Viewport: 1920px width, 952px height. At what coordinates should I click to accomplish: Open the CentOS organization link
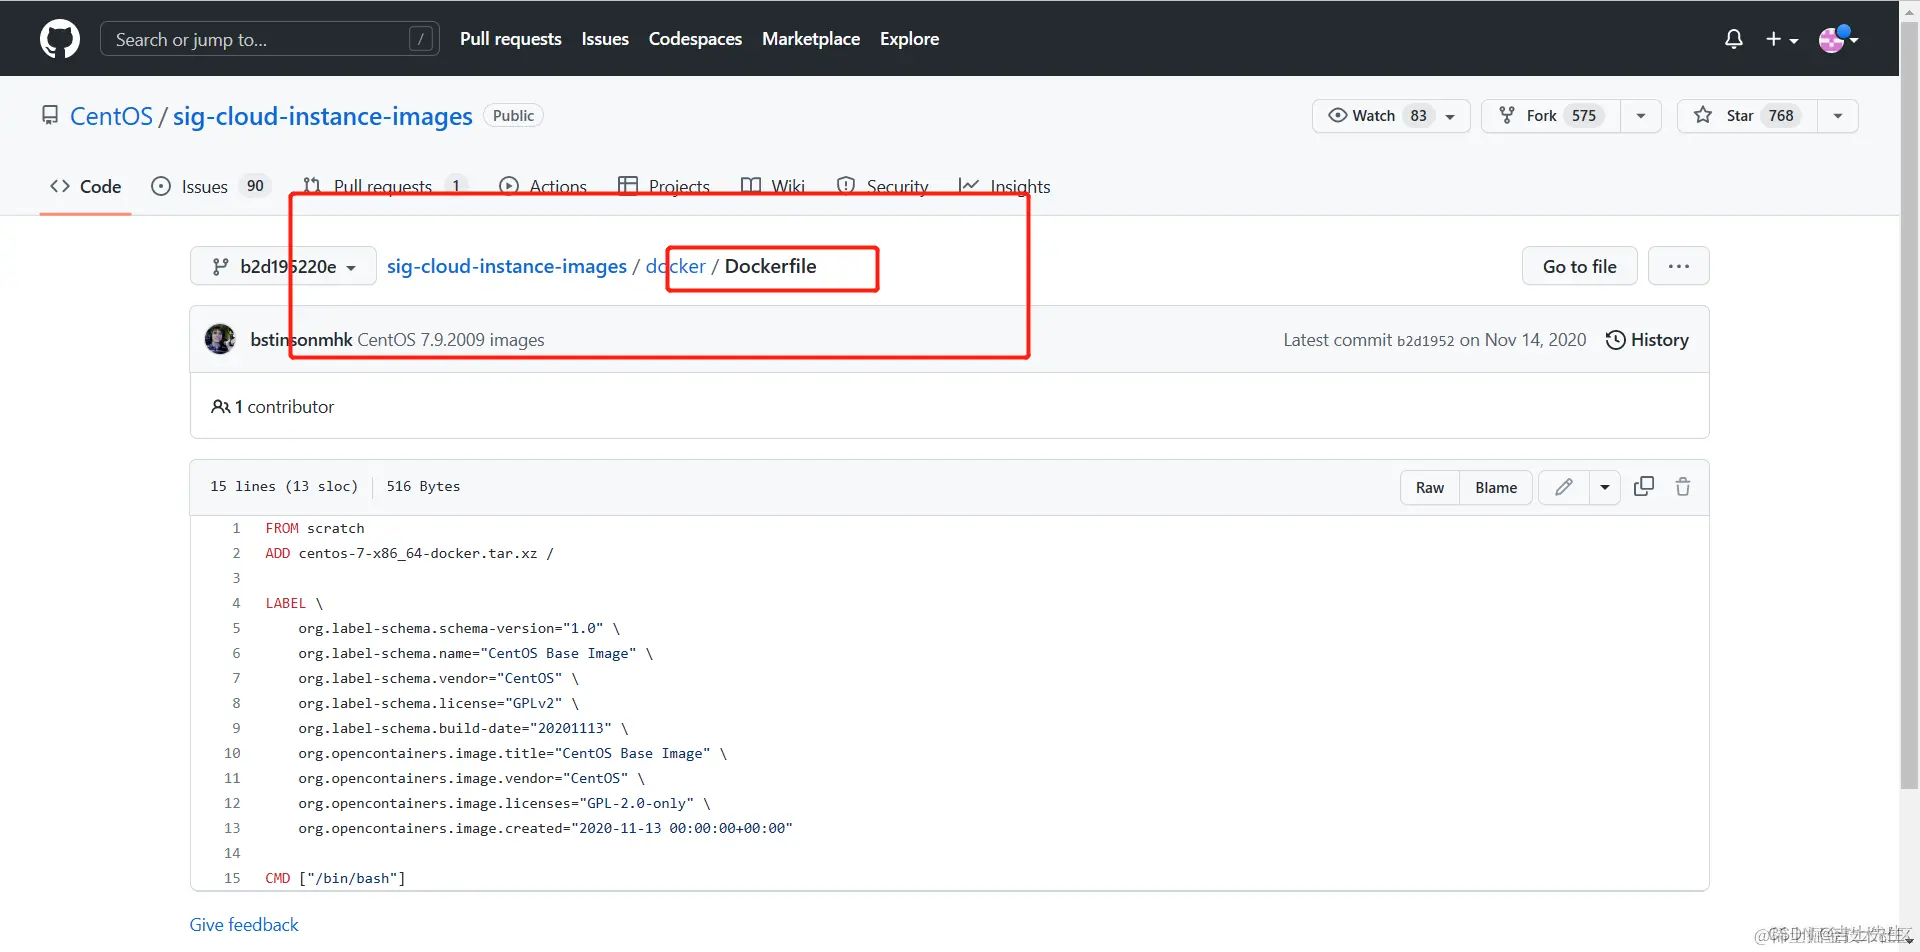pyautogui.click(x=111, y=116)
